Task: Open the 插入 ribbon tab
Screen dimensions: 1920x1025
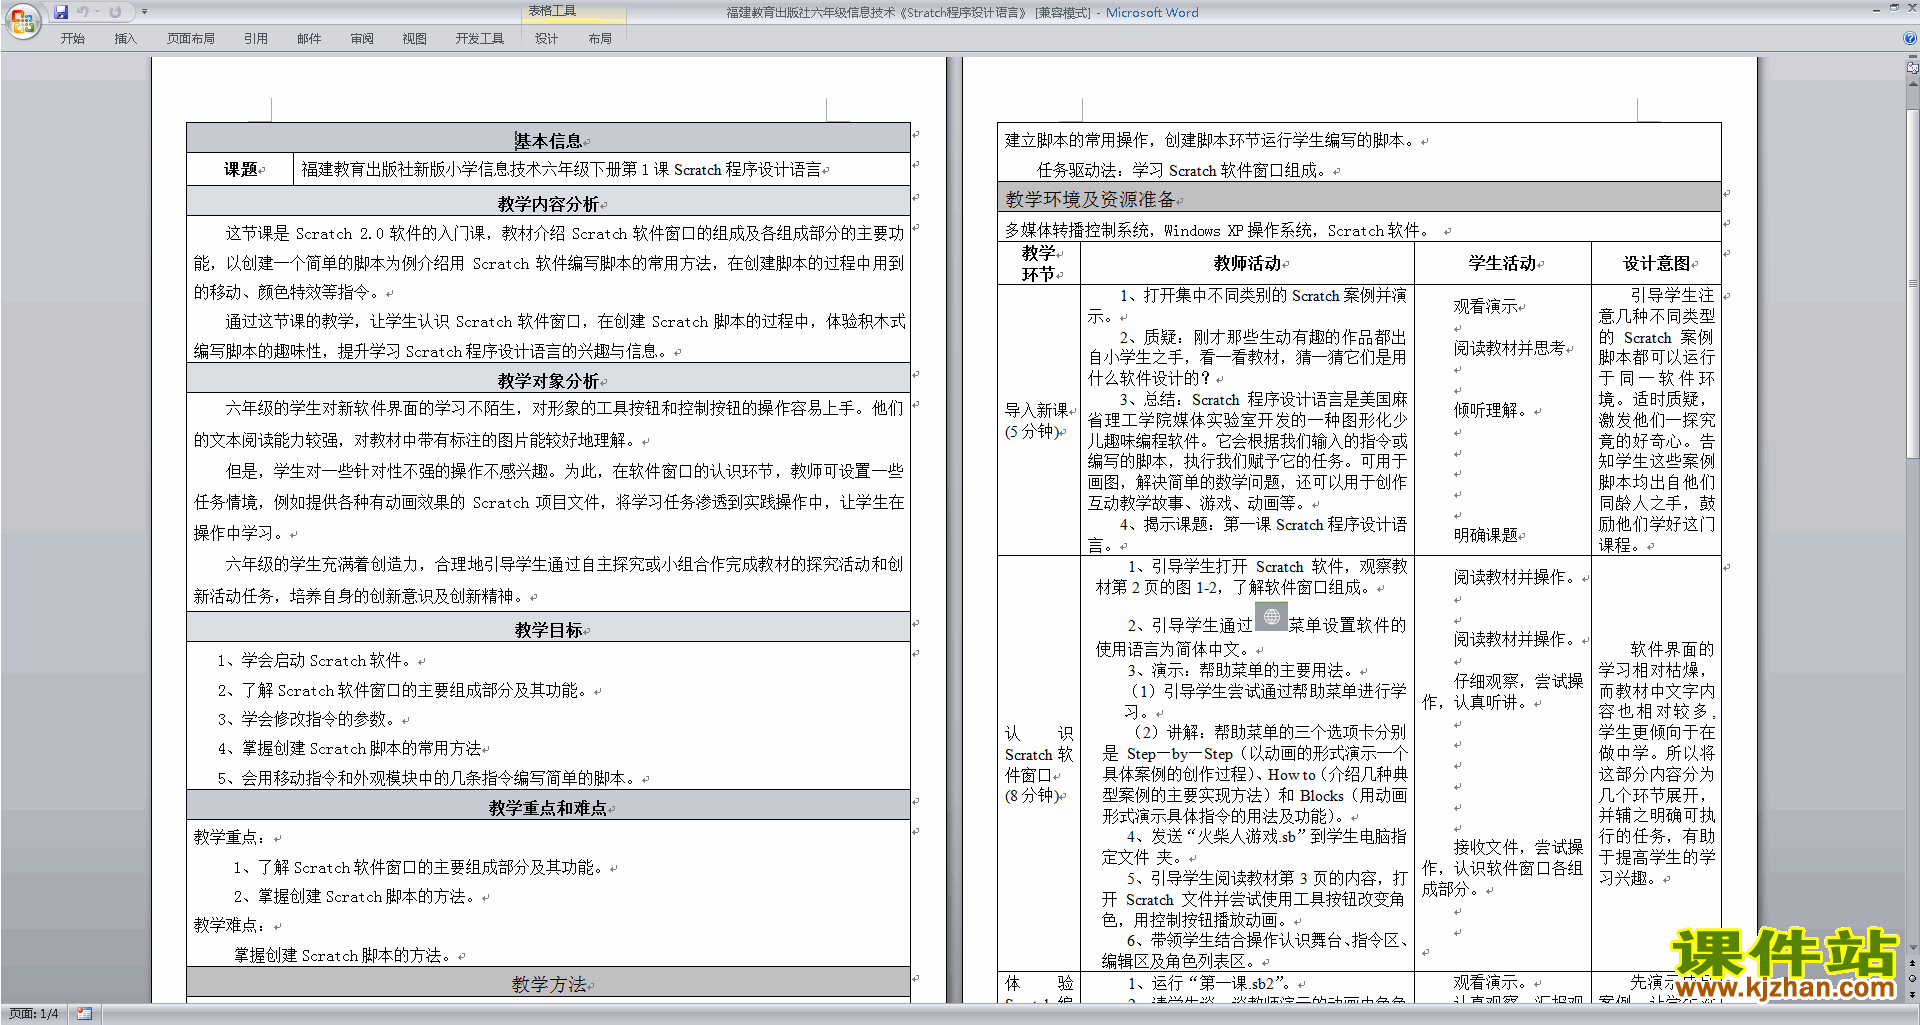Action: [125, 38]
